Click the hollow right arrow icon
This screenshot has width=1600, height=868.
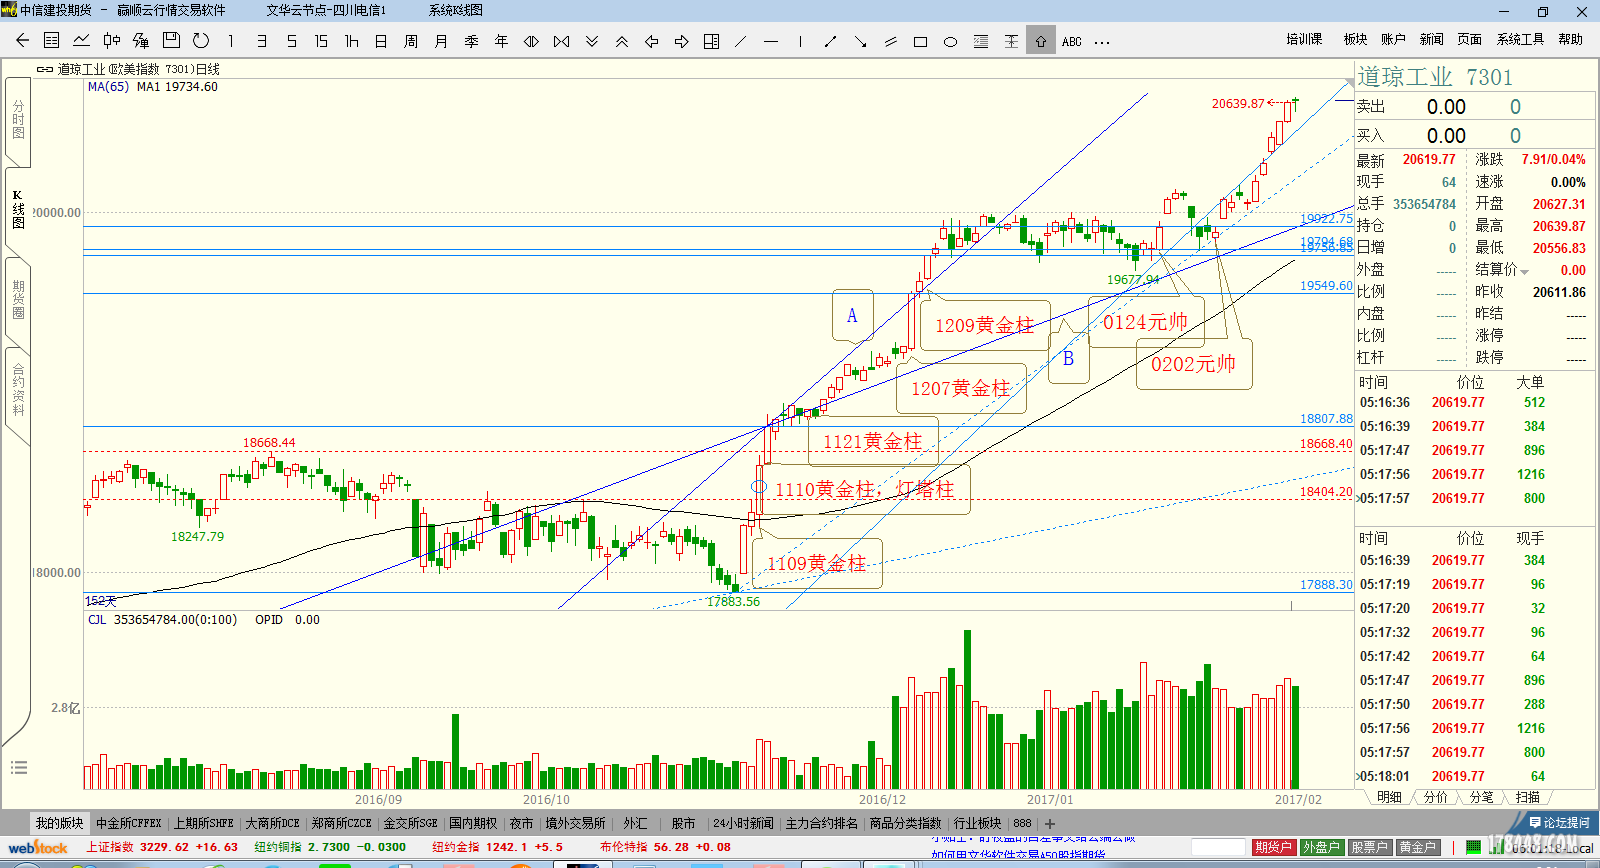tap(681, 41)
